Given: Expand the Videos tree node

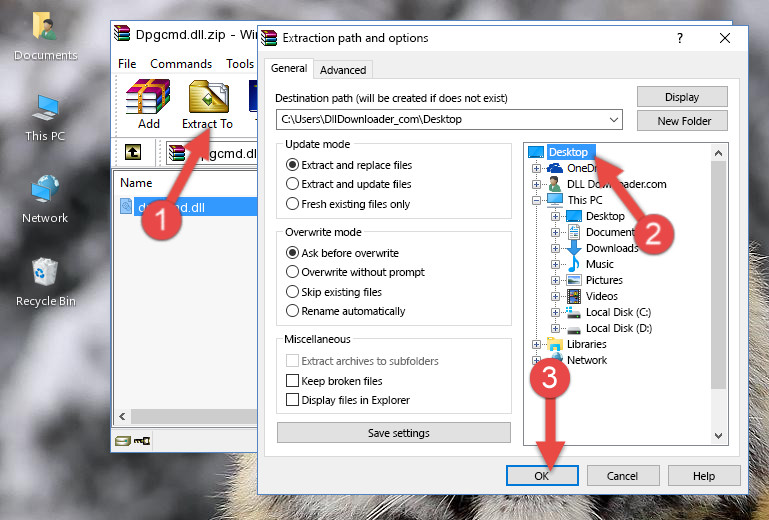Looking at the screenshot, I should click(x=555, y=296).
